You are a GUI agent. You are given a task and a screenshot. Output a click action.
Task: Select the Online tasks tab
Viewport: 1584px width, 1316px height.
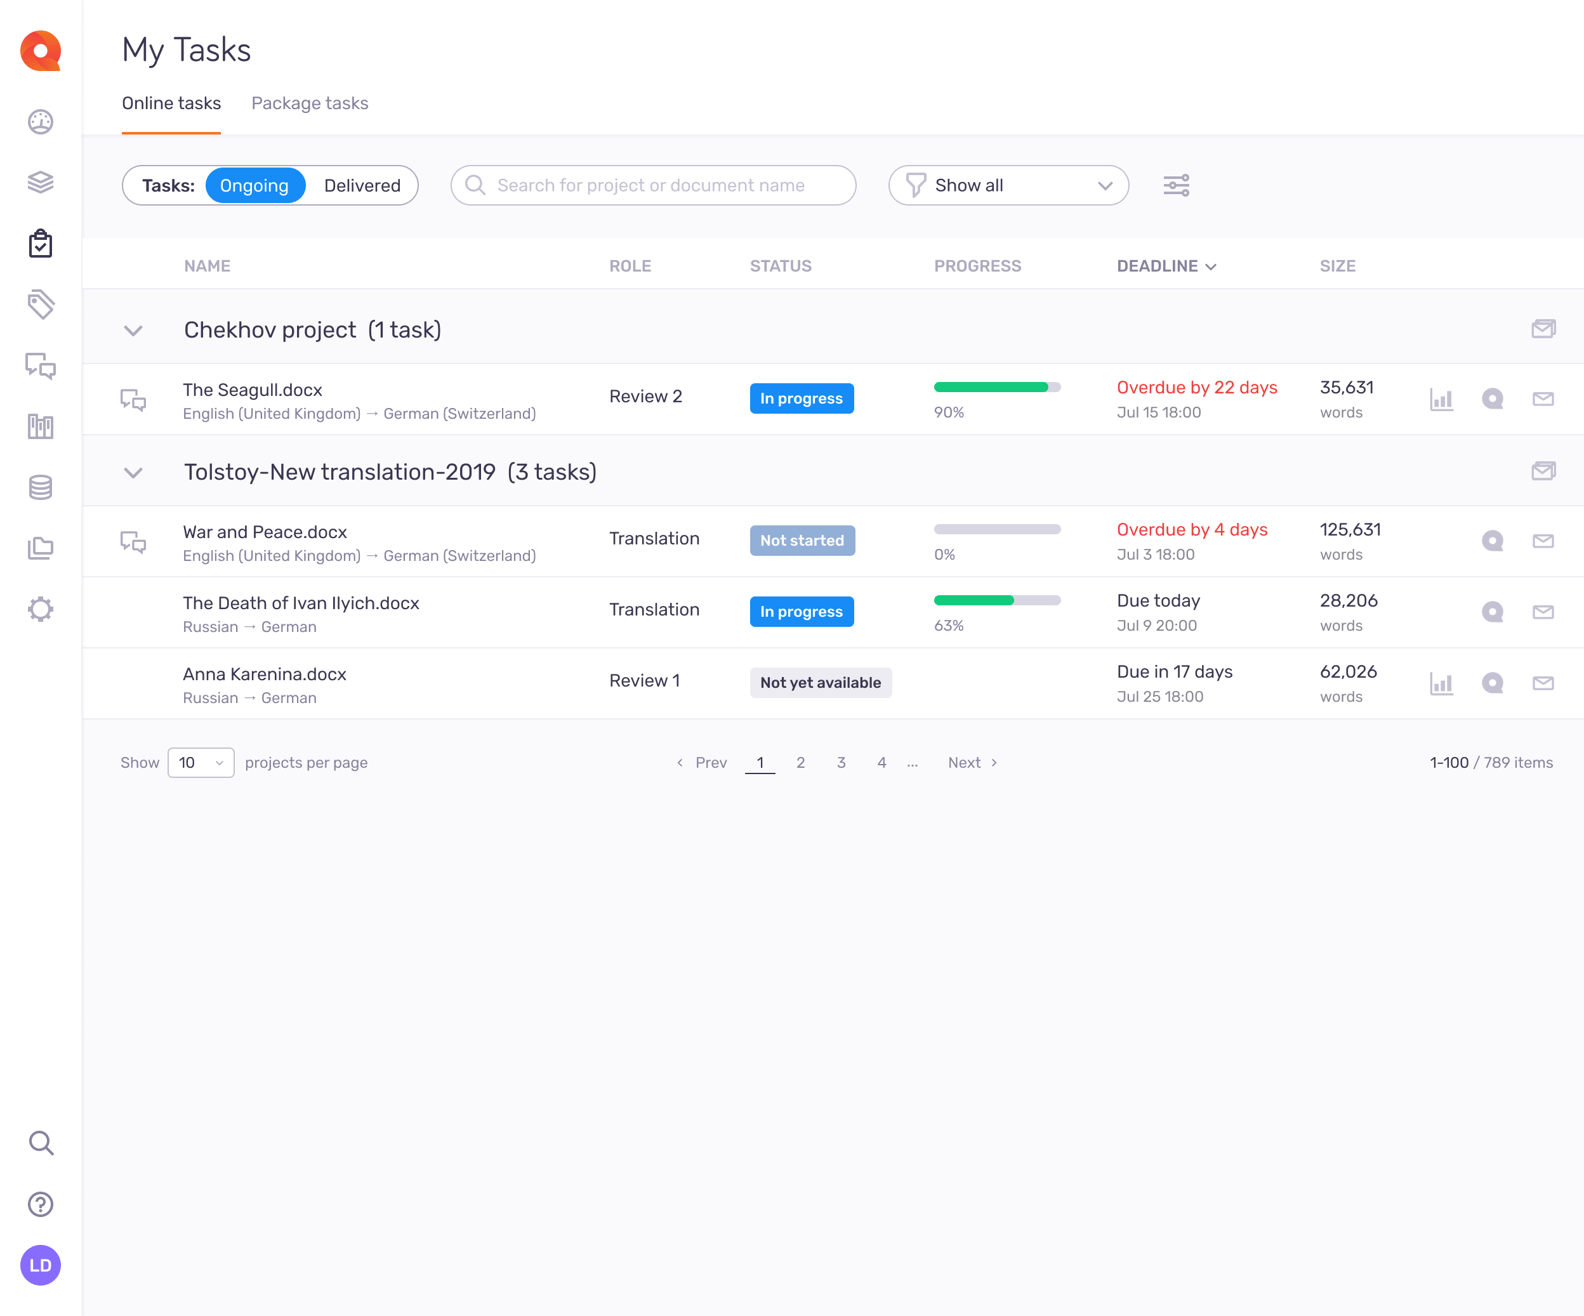pos(171,104)
